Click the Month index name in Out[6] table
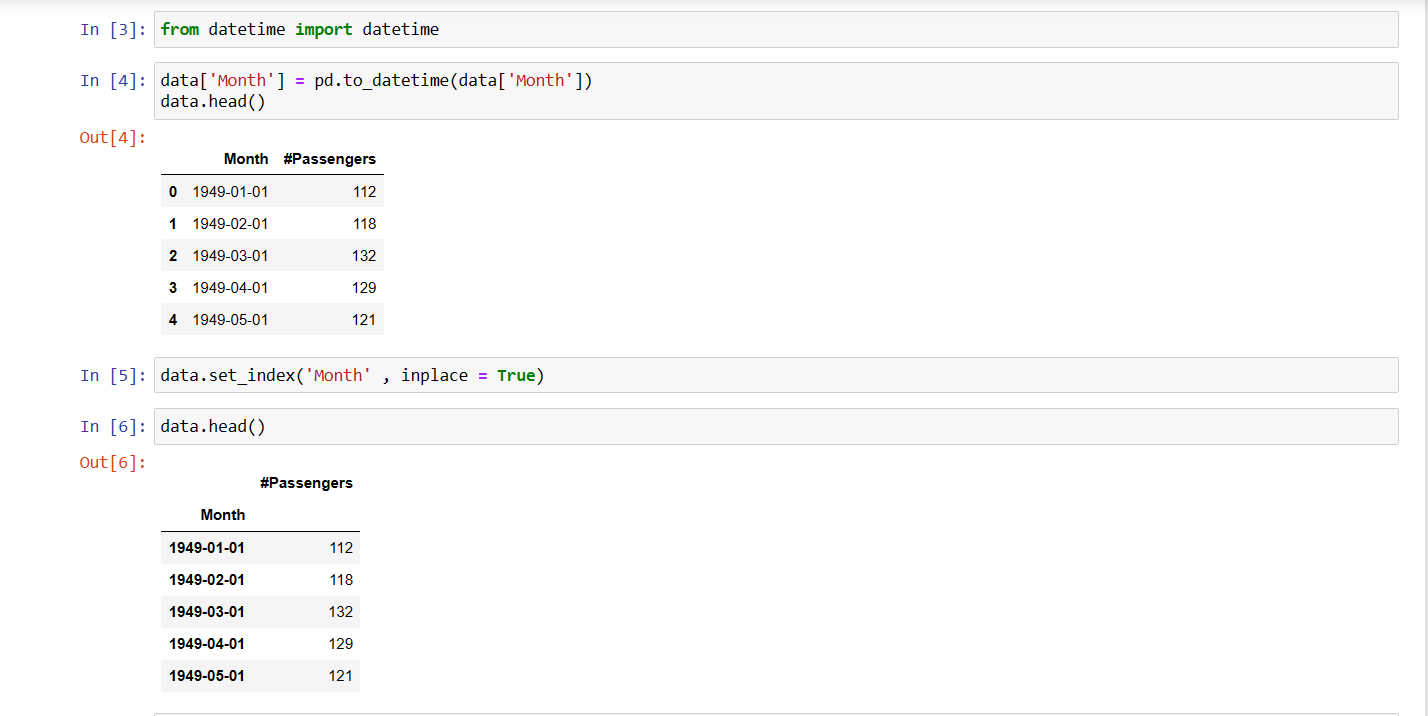Image resolution: width=1428 pixels, height=716 pixels. (x=223, y=515)
